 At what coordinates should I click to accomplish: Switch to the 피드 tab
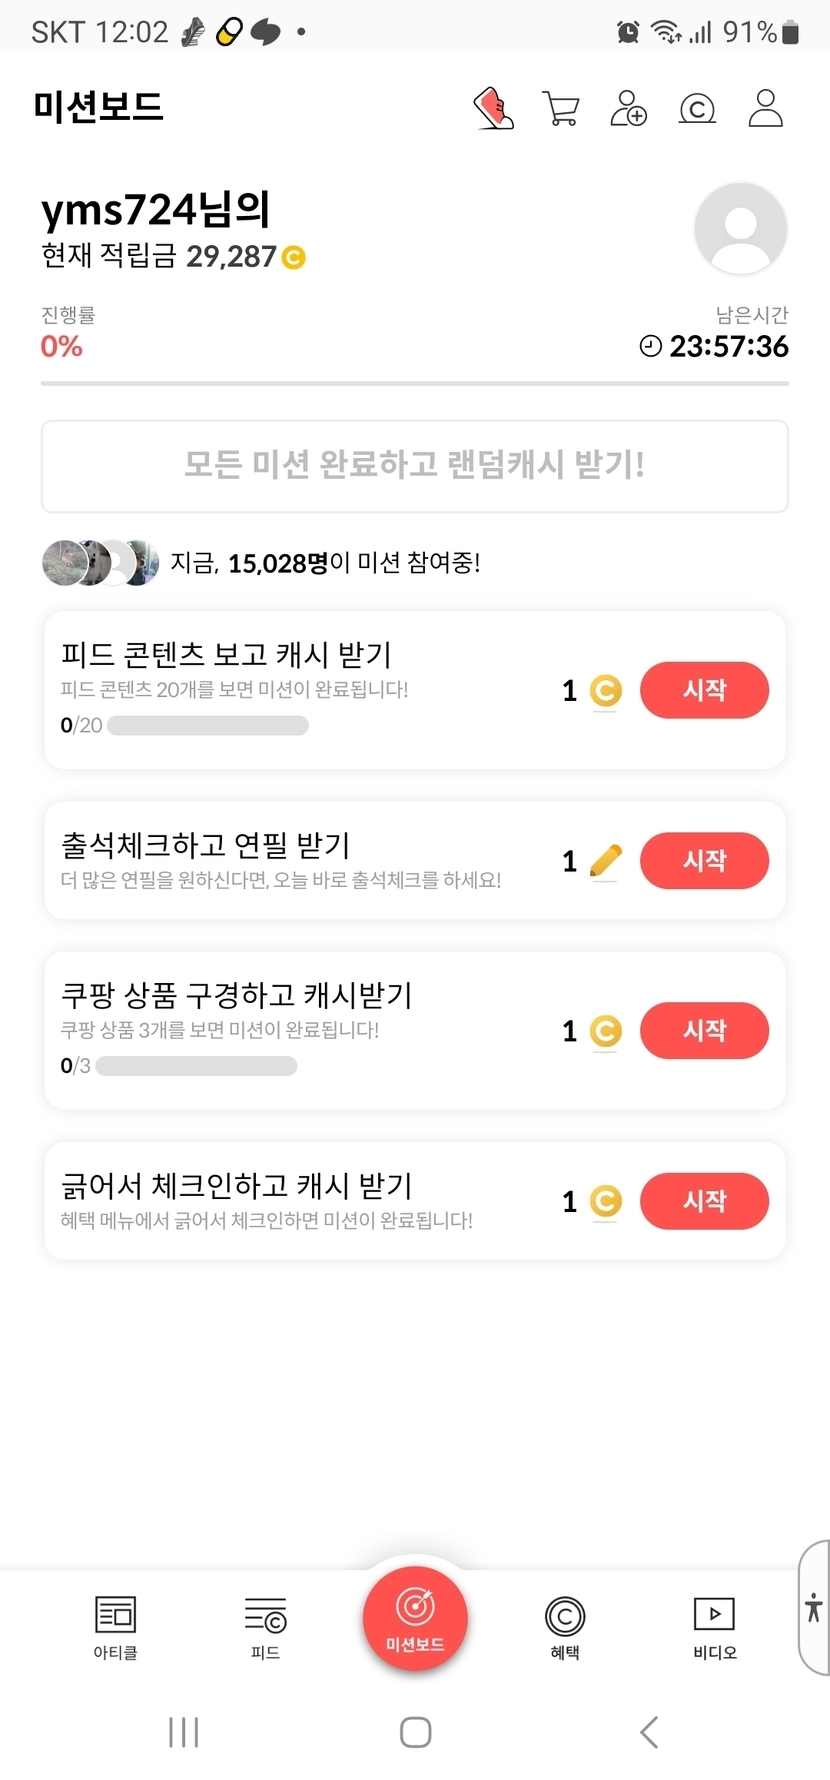point(265,1627)
